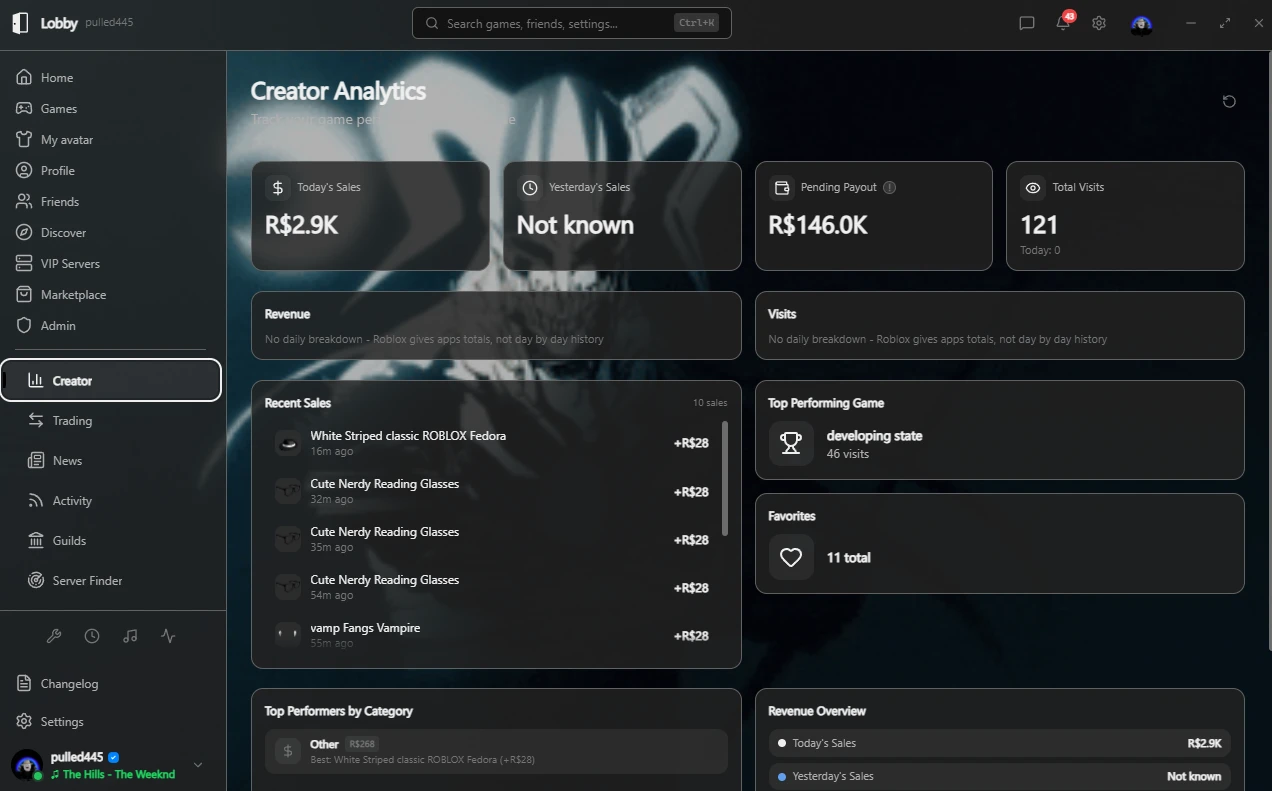Screen dimensions: 1272x791
Task: Click Yesterday's Sales row in Revenue Overview
Action: (x=999, y=776)
